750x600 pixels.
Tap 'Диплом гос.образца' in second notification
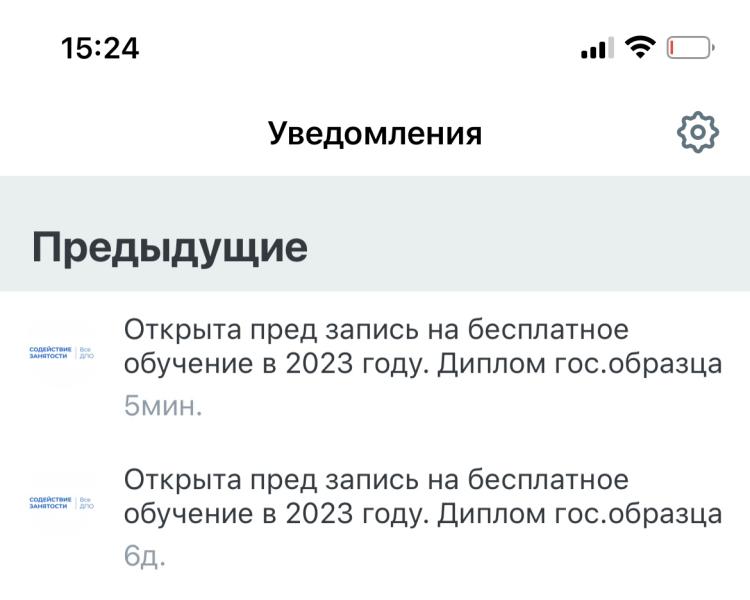[580, 514]
